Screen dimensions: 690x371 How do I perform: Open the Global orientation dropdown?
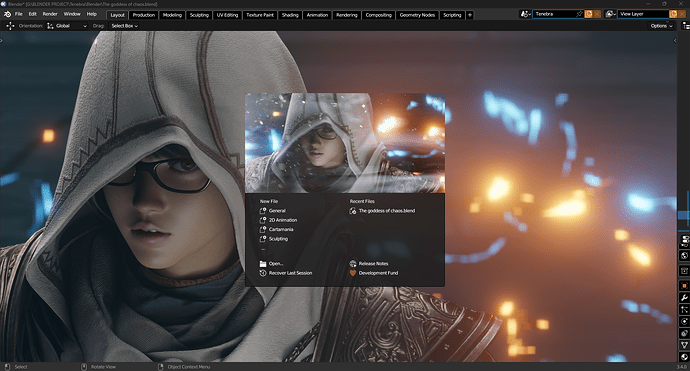tap(67, 26)
